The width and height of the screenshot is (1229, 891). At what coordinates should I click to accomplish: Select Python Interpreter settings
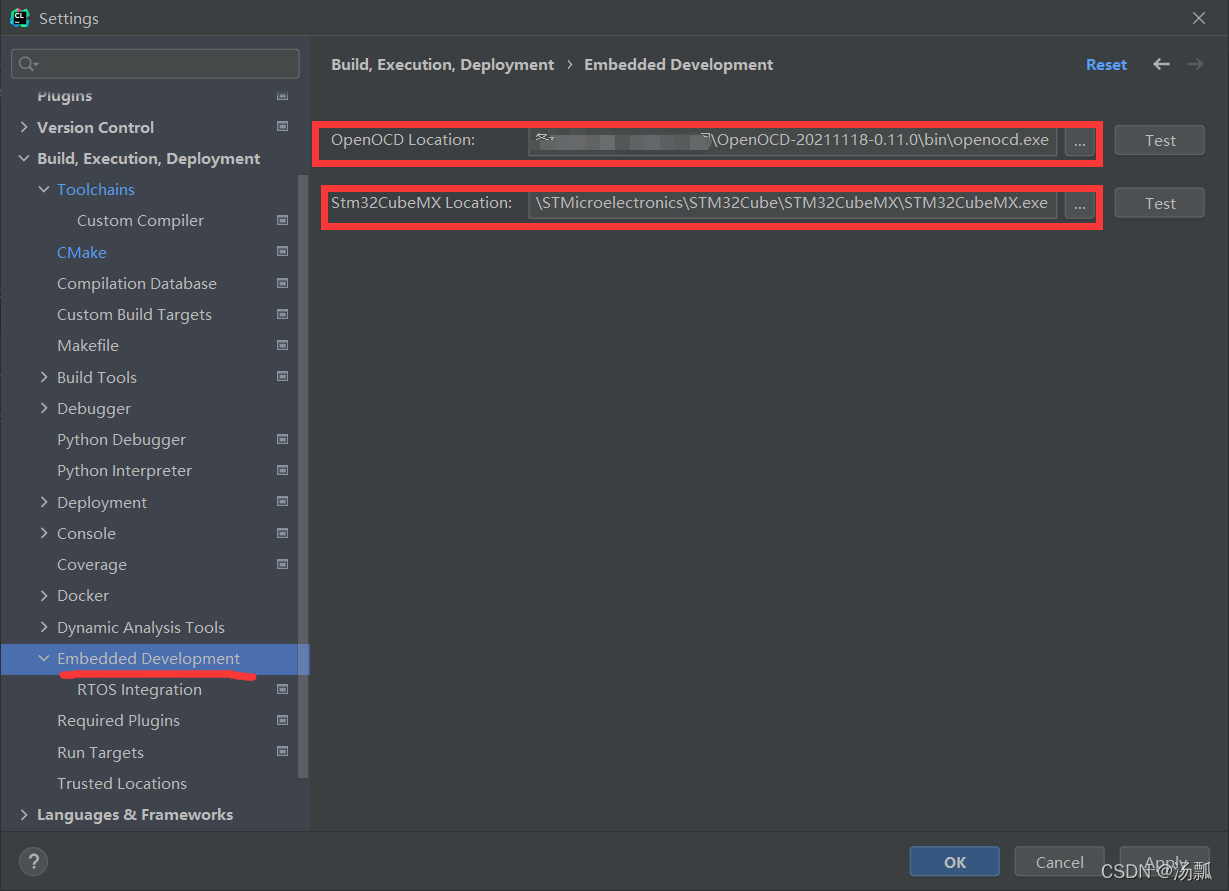(124, 470)
